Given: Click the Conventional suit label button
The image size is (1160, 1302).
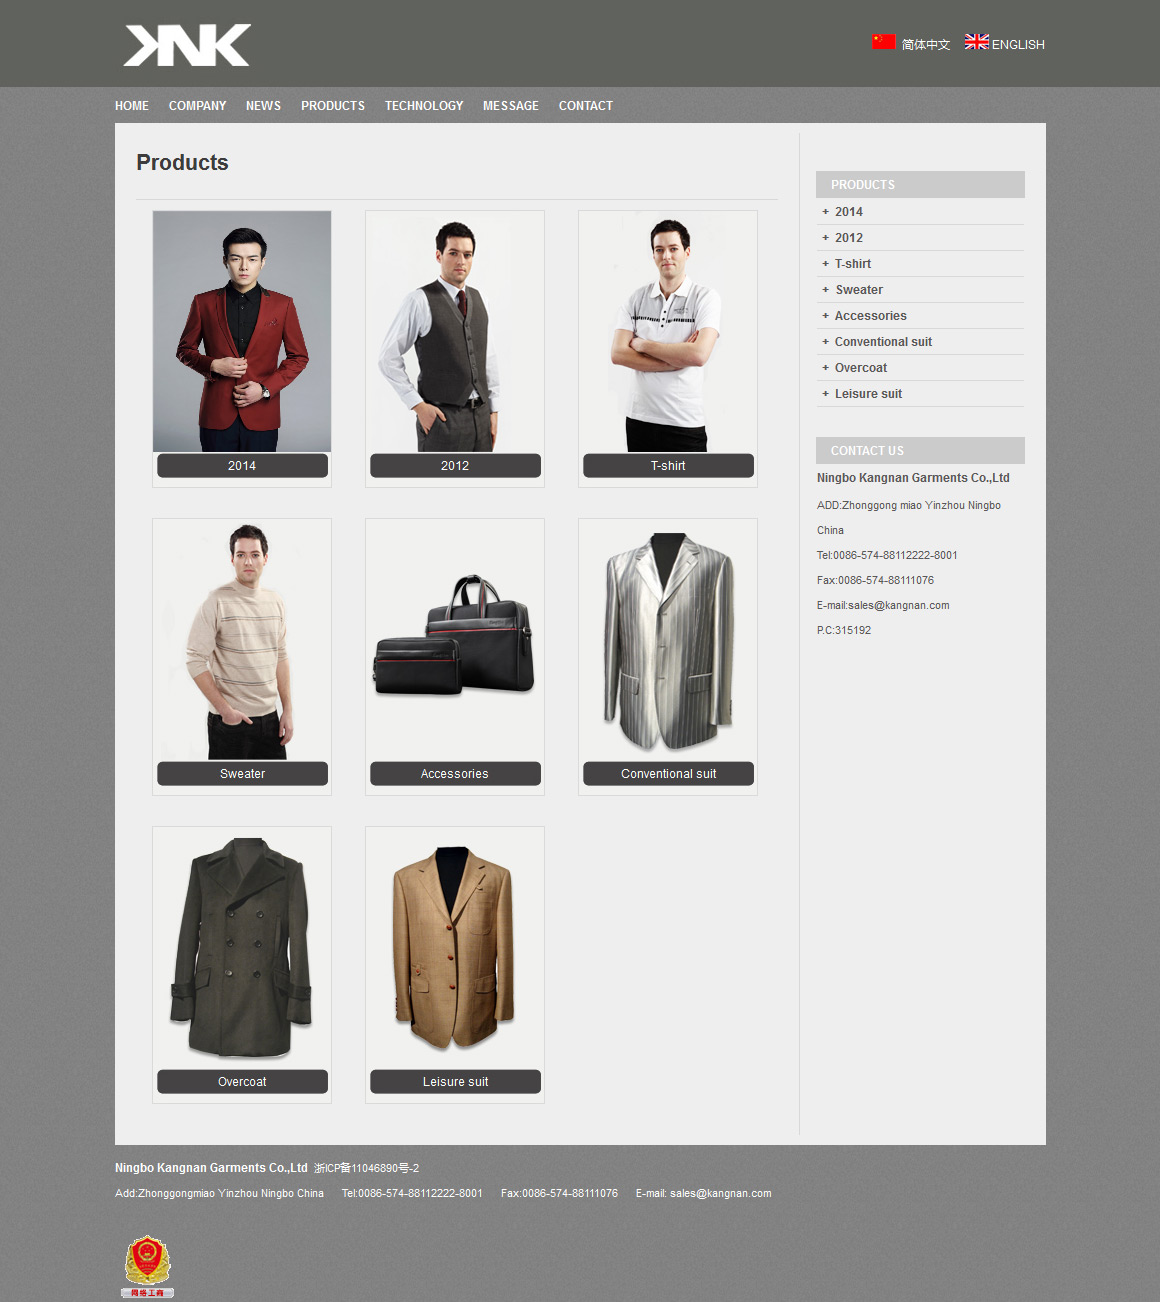Looking at the screenshot, I should point(668,774).
